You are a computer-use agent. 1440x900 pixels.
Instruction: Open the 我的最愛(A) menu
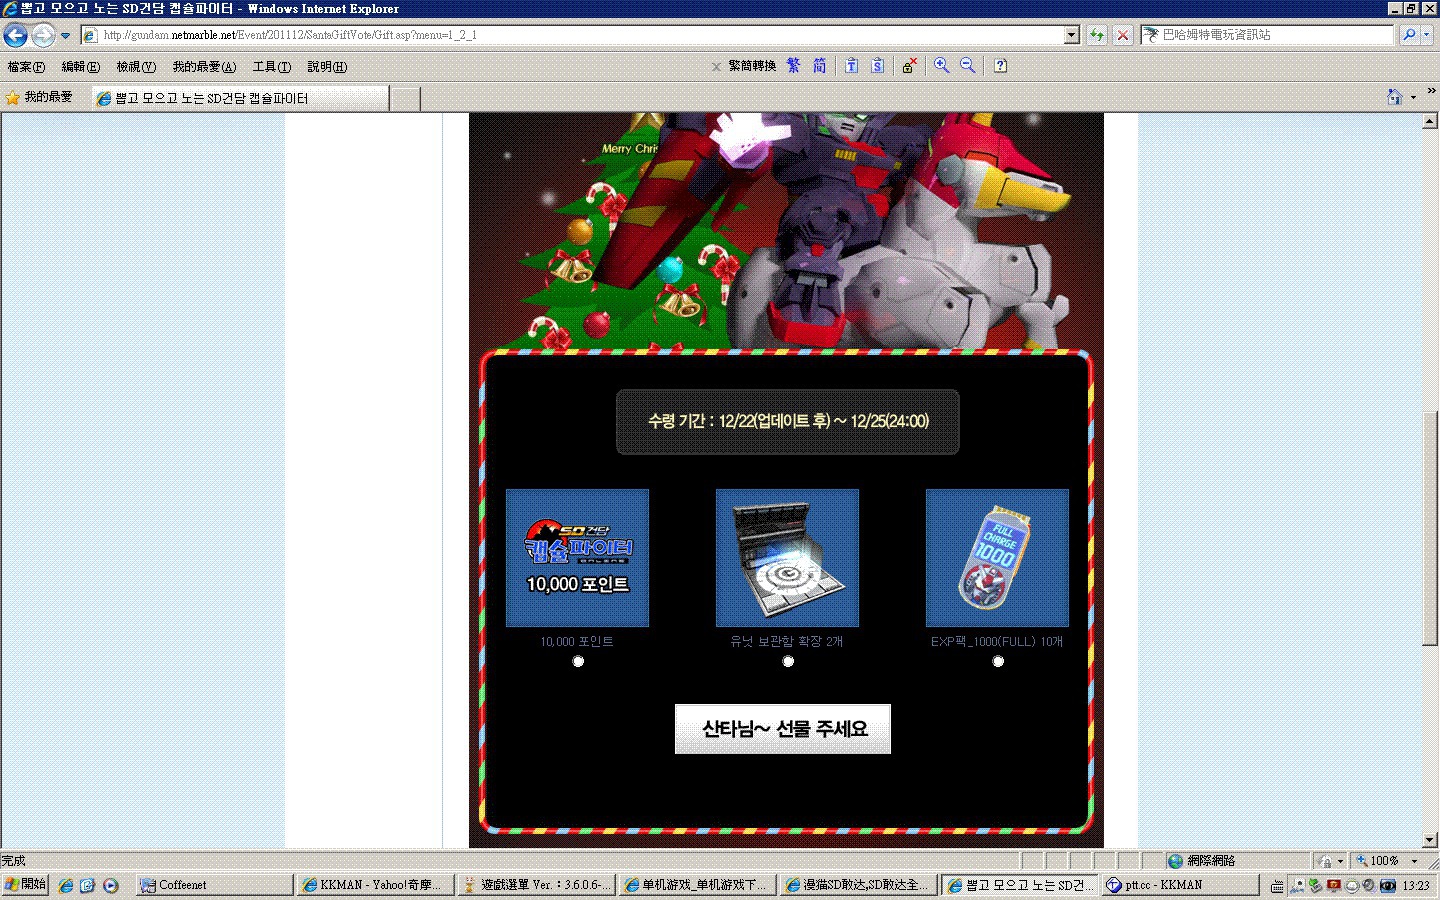click(x=204, y=67)
